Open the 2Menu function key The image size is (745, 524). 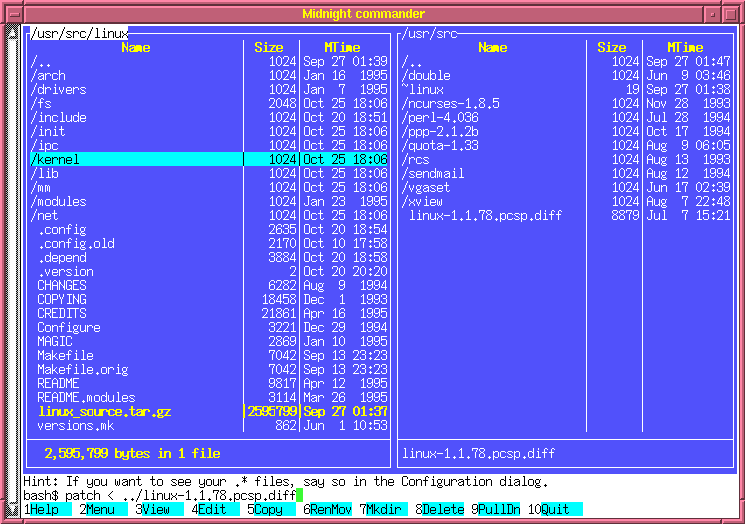(103, 509)
